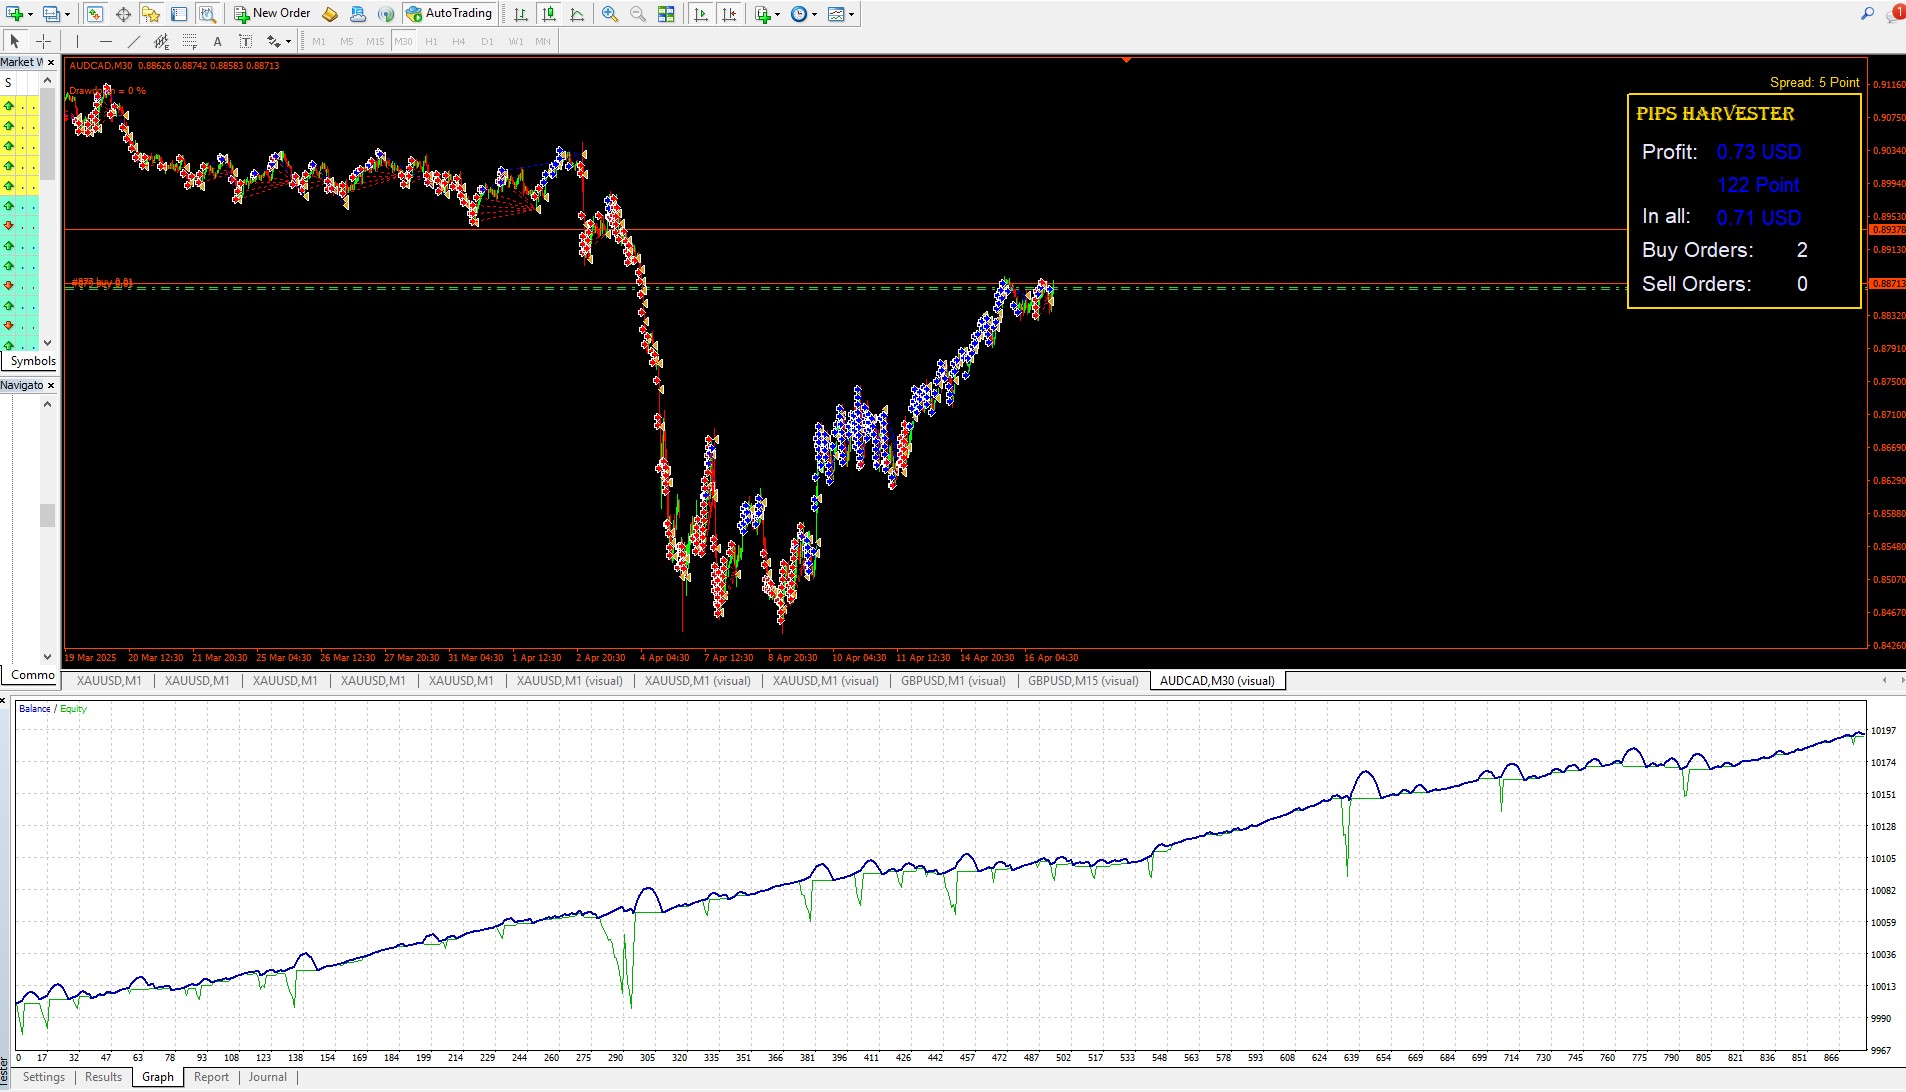This screenshot has height=1092, width=1906.
Task: Select the D1 timeframe button
Action: click(487, 41)
